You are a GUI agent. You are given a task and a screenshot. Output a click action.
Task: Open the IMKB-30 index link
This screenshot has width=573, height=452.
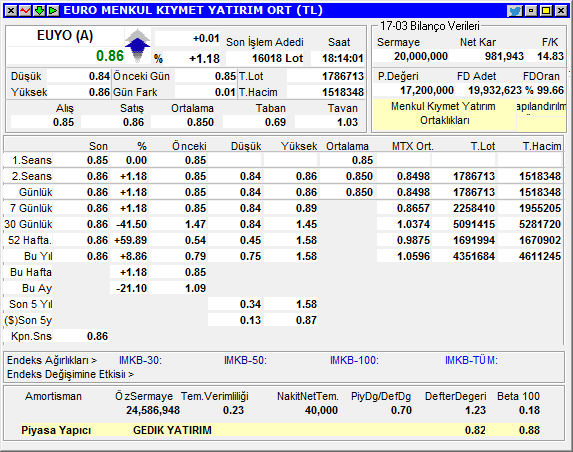[x=140, y=360]
